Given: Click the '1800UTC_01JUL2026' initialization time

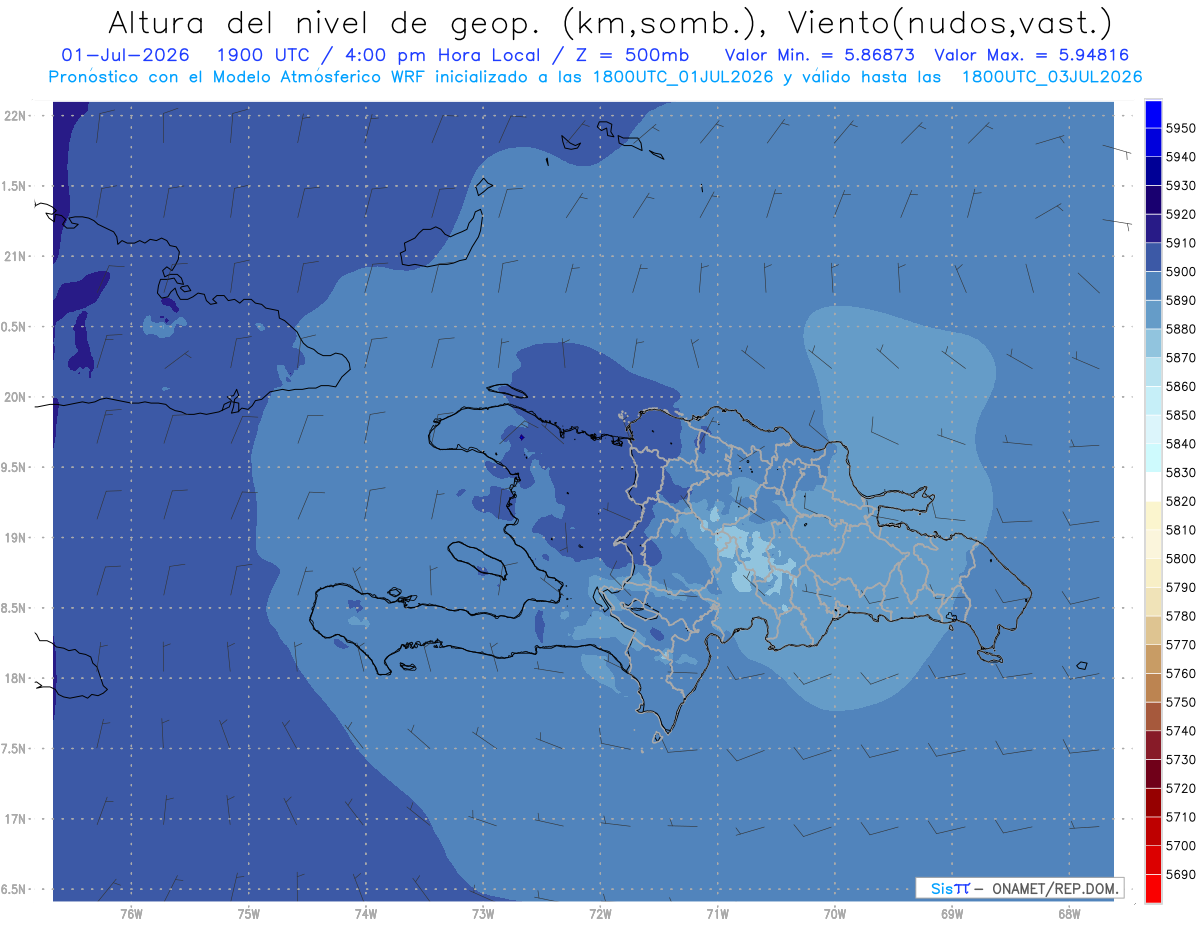Looking at the screenshot, I should point(683,77).
